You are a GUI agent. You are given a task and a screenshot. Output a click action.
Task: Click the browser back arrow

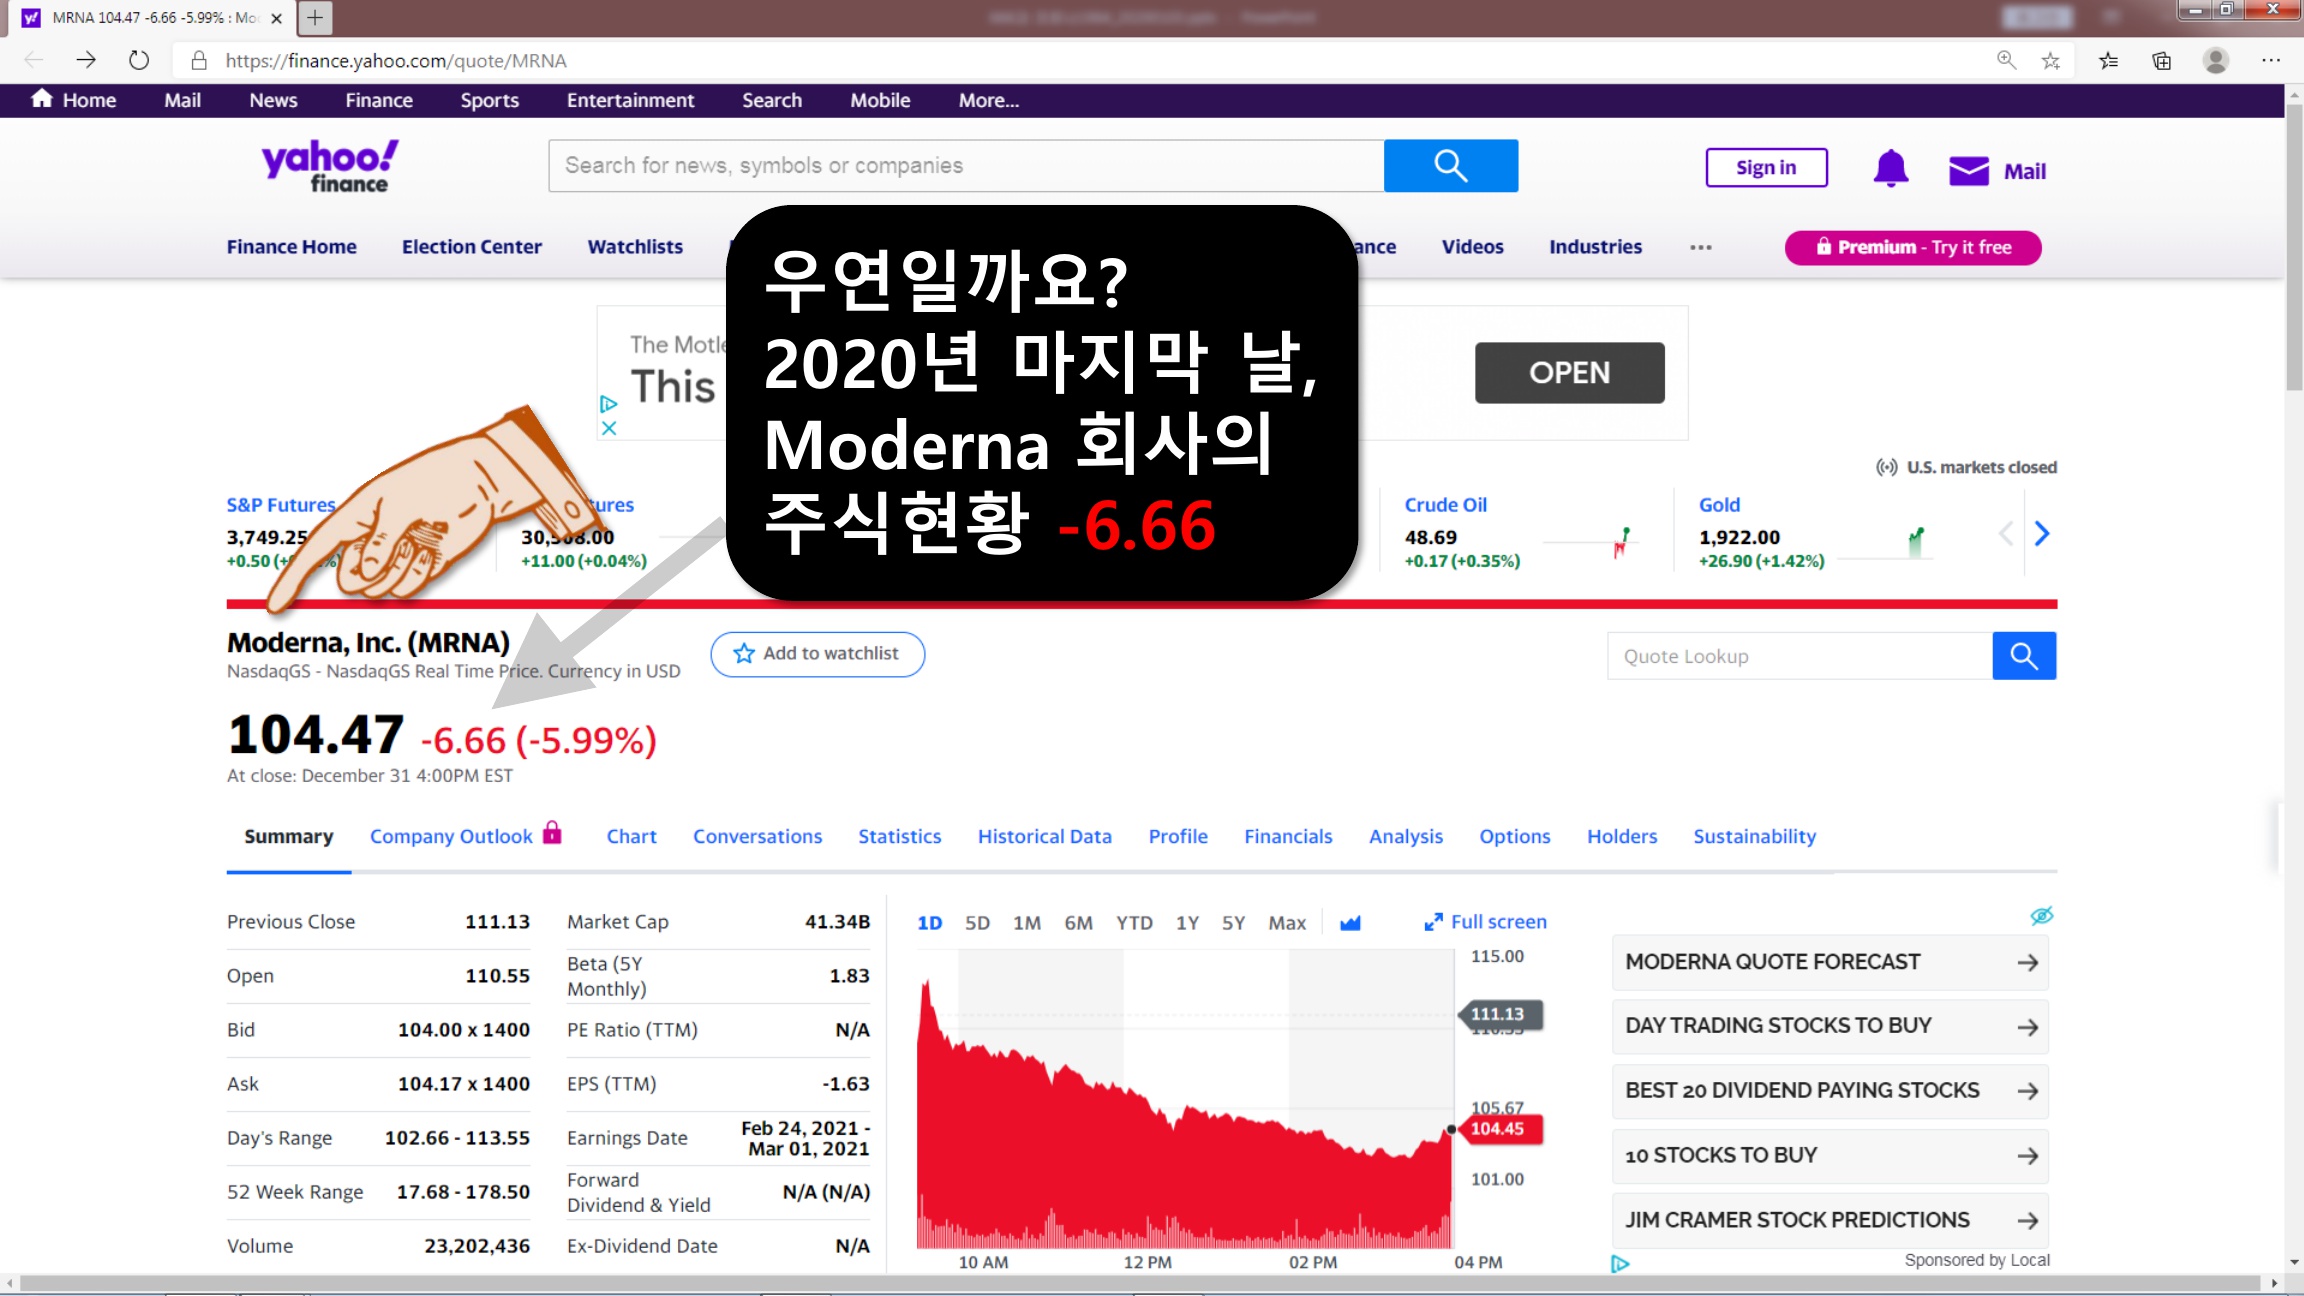tap(34, 60)
